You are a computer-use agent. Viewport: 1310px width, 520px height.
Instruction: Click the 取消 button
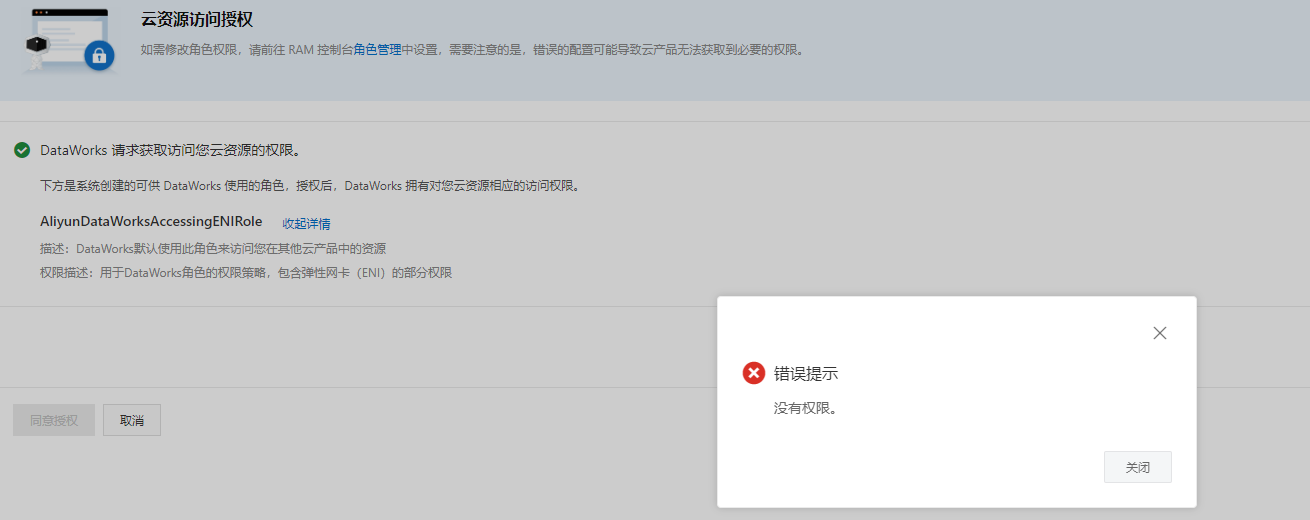coord(132,420)
